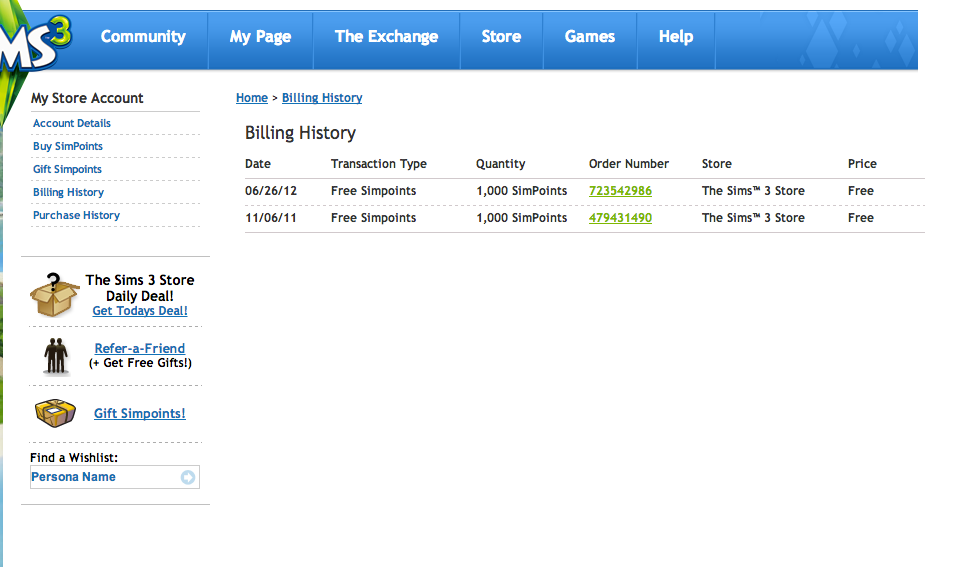This screenshot has height=567, width=953.
Task: Click the Transaction Type column header
Action: [x=379, y=164]
